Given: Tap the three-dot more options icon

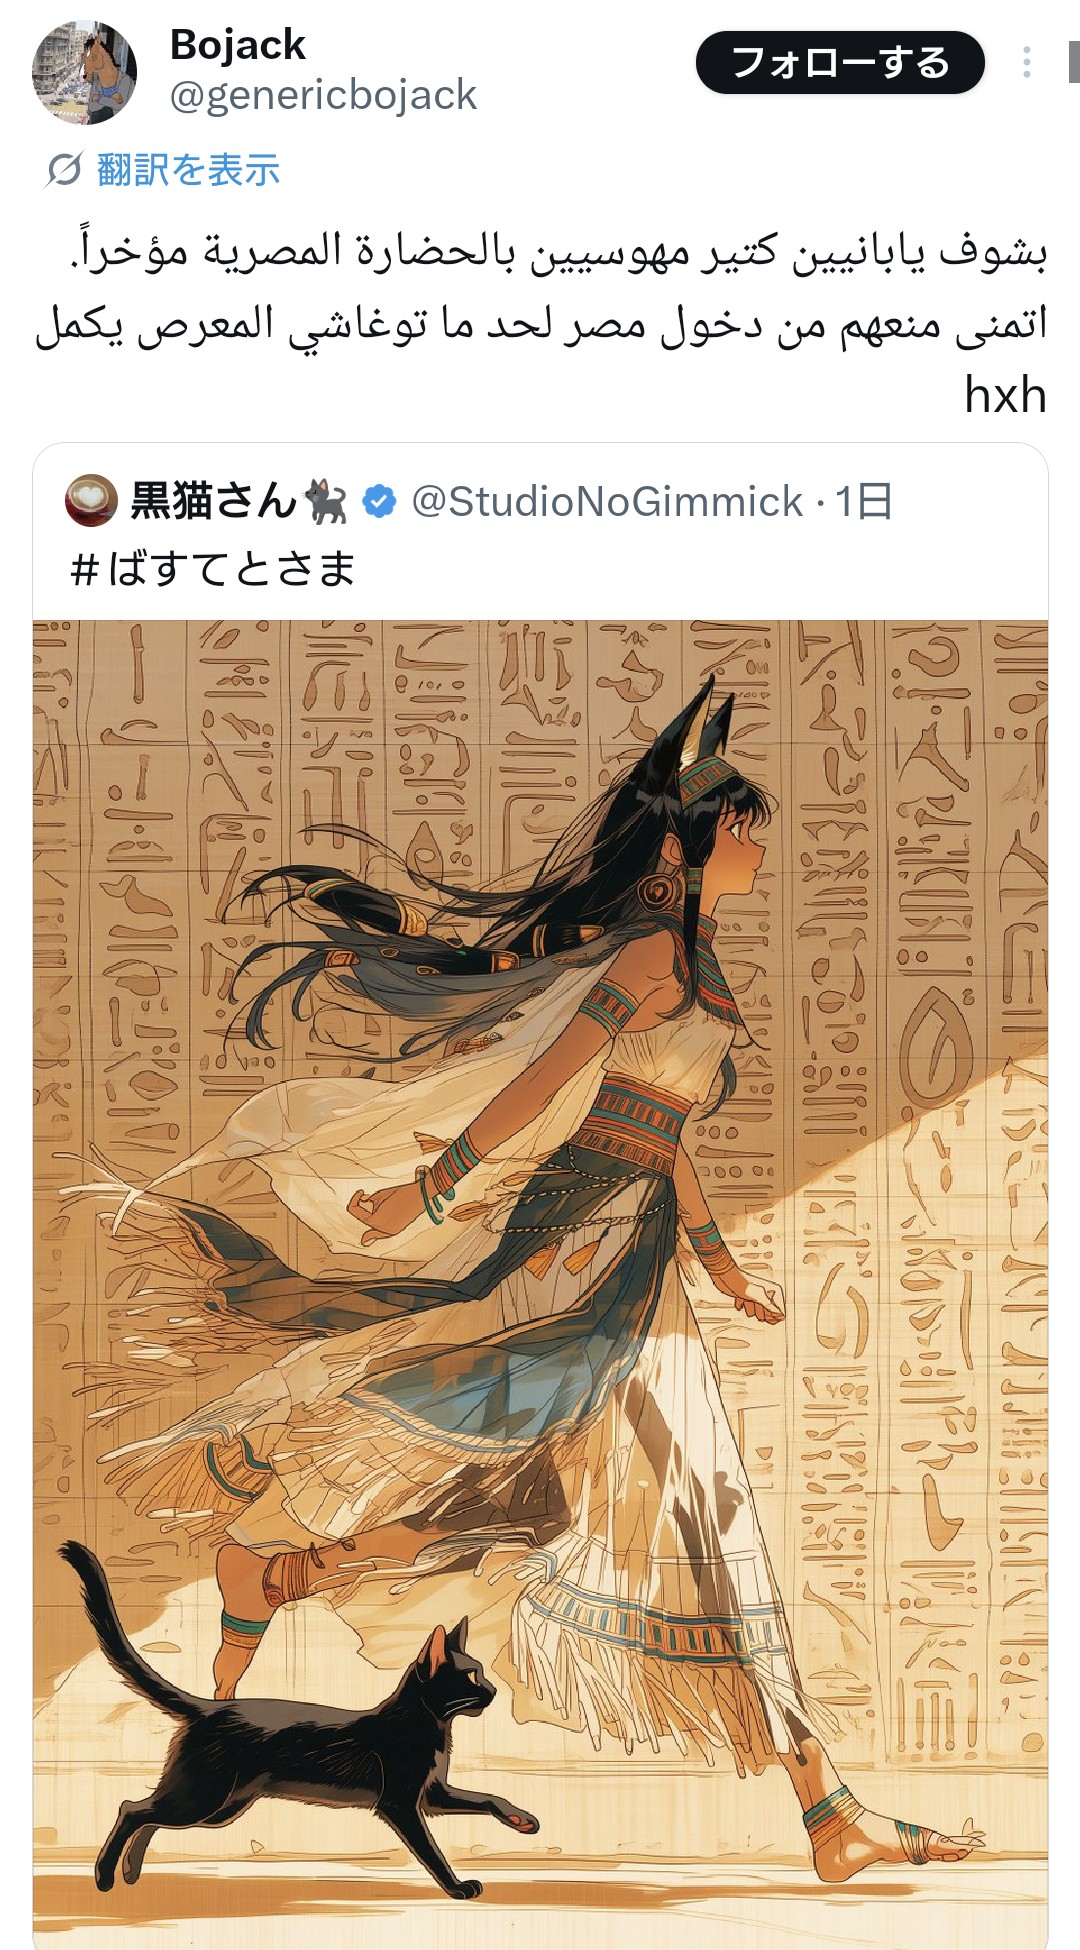Looking at the screenshot, I should click(x=1026, y=63).
